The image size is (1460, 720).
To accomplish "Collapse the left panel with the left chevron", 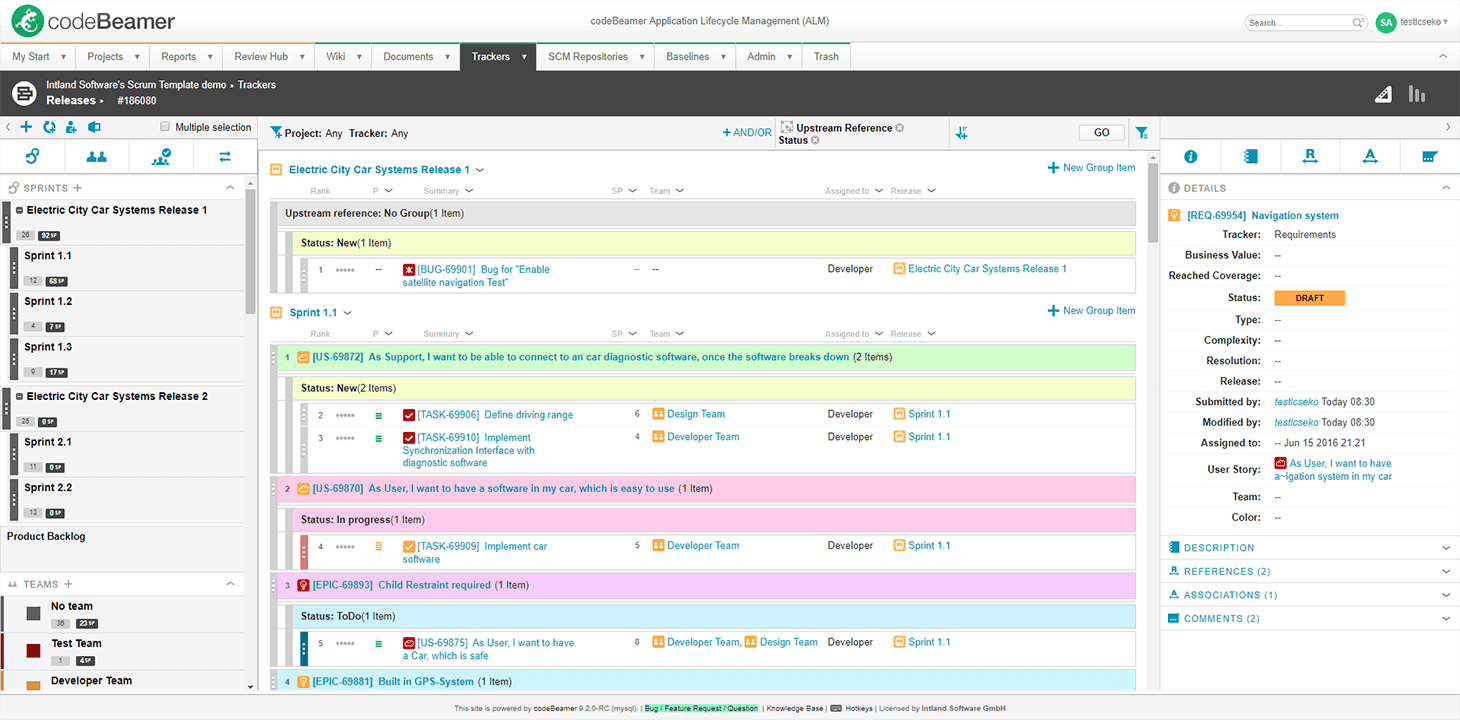I will tap(8, 127).
